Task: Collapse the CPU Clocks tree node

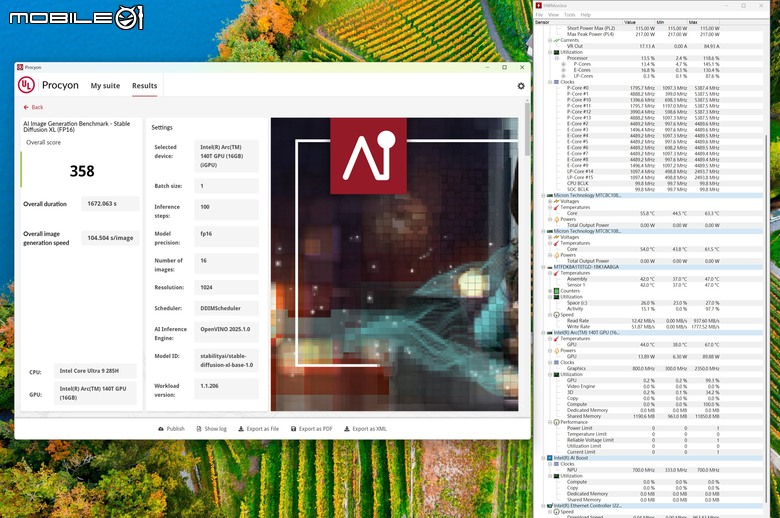Action: (550, 82)
